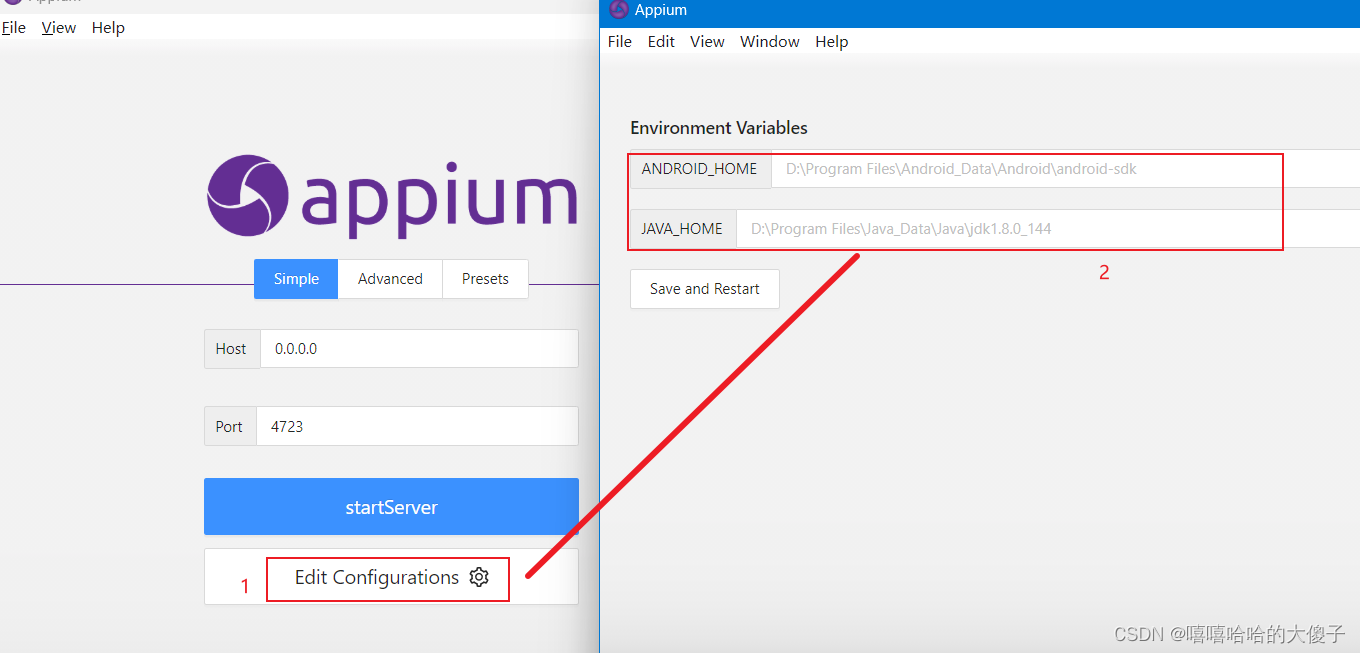Open View menu in front Appium window

707,41
